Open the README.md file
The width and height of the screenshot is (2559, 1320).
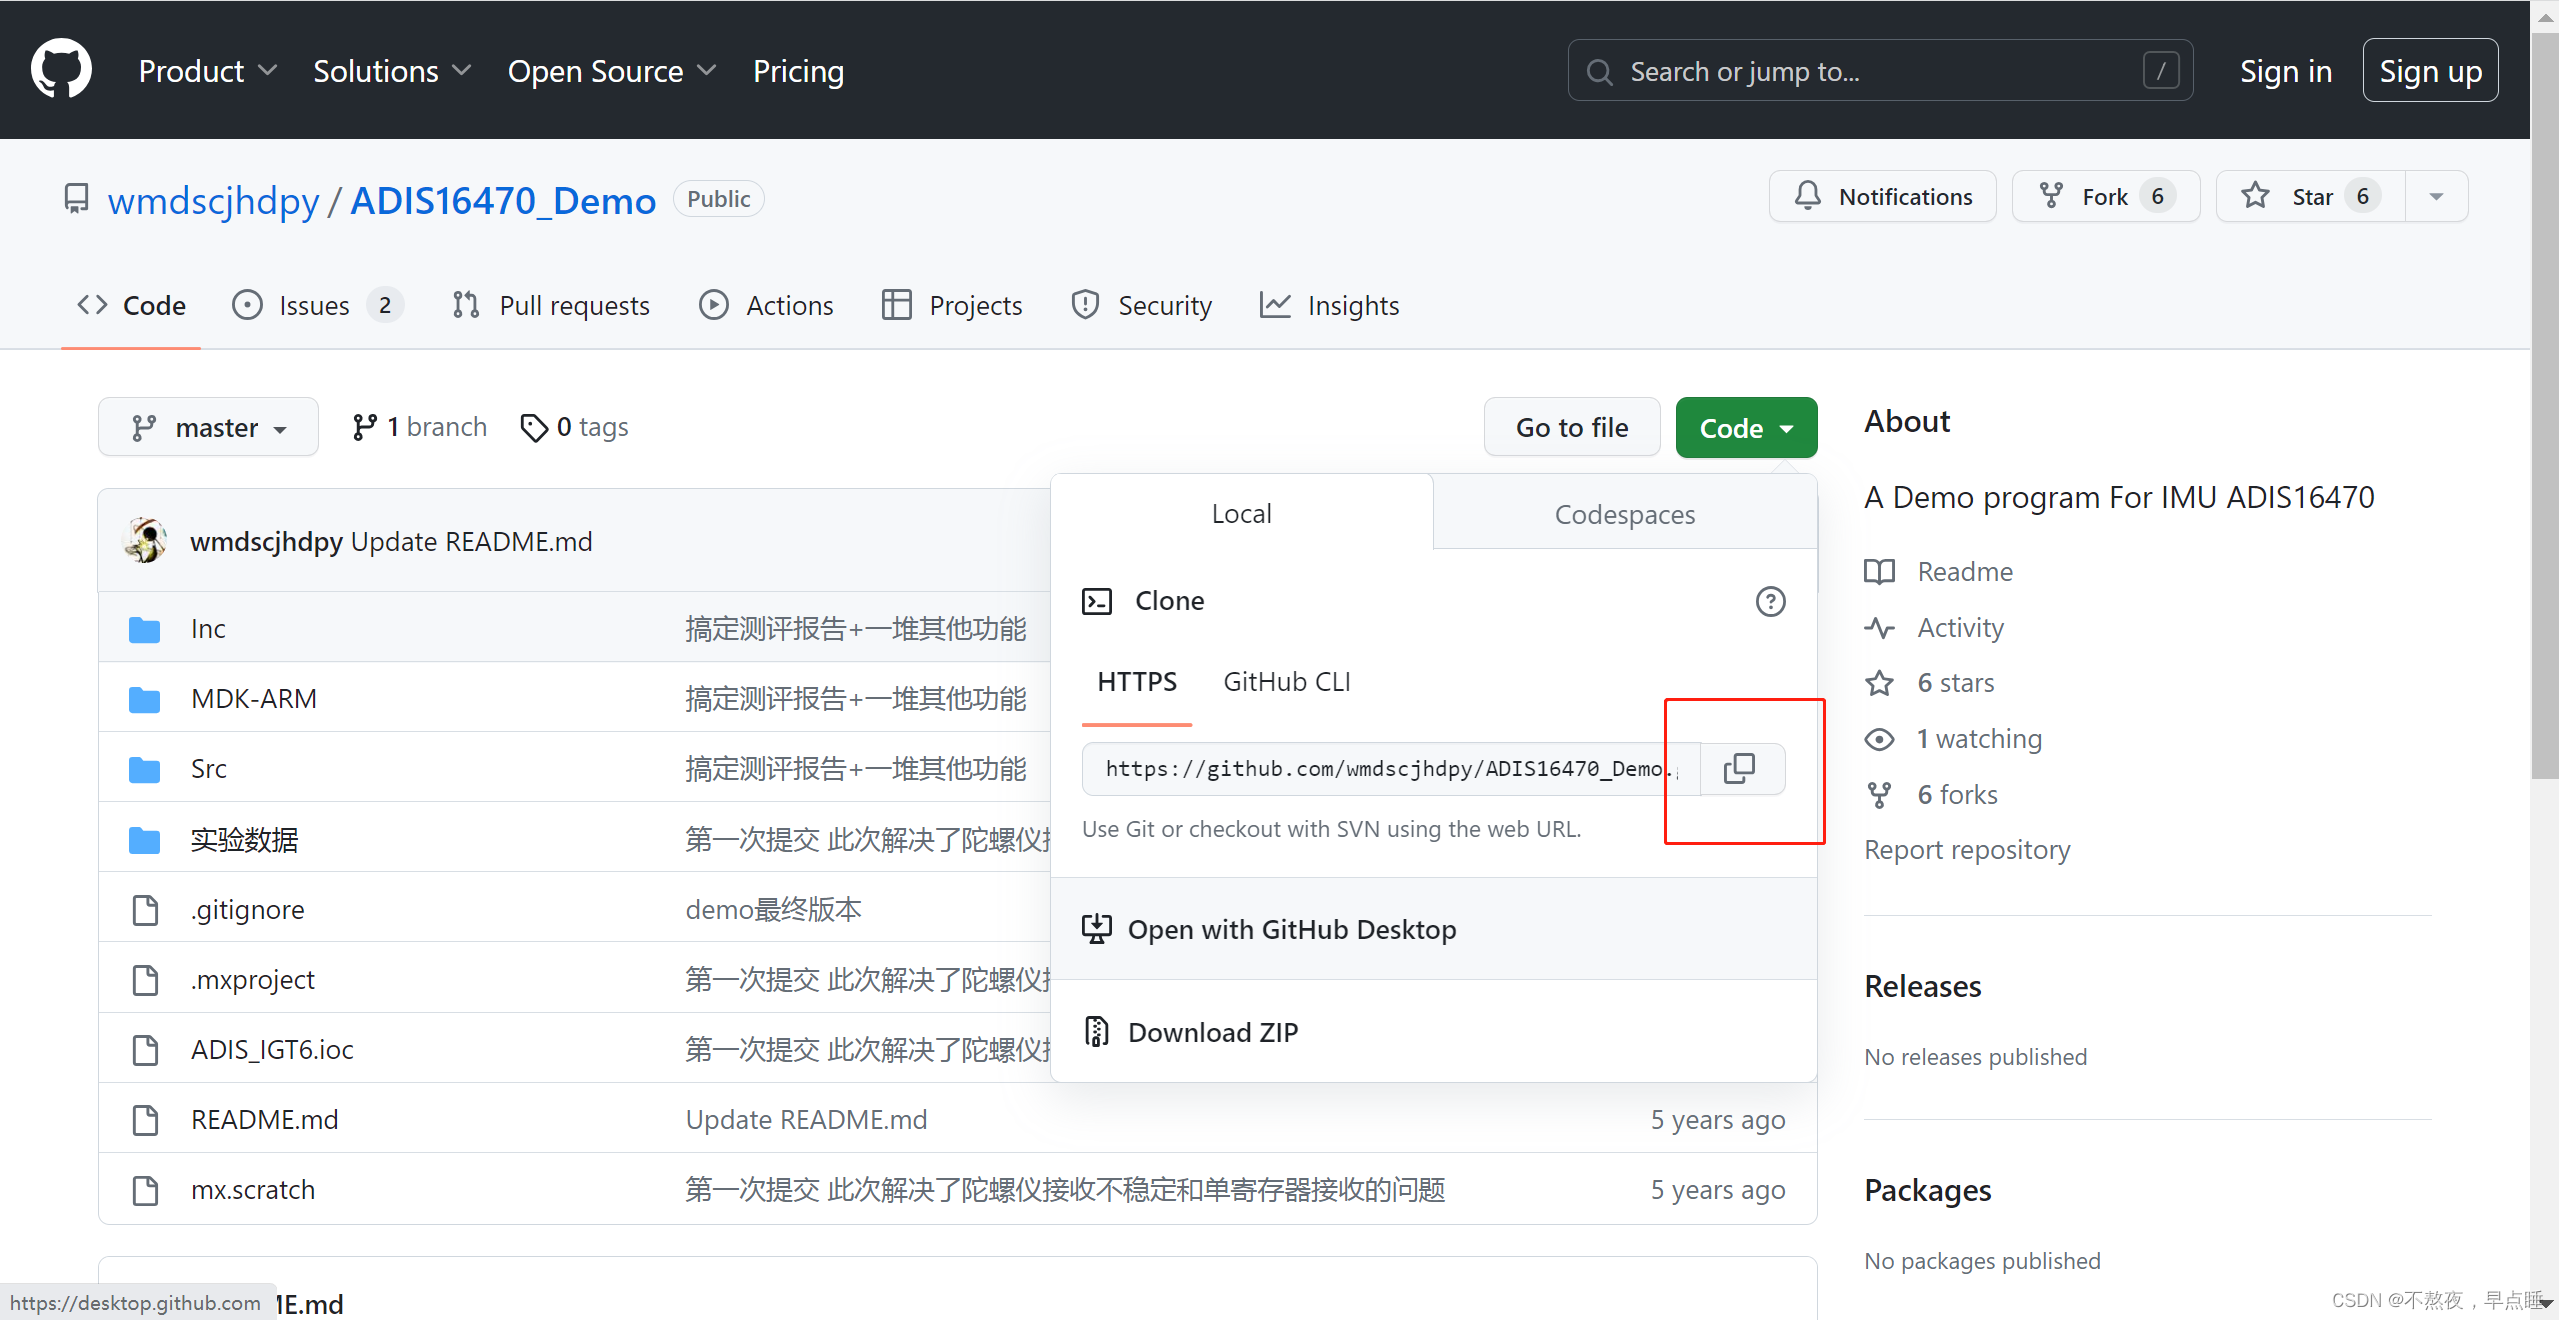pyautogui.click(x=265, y=1120)
